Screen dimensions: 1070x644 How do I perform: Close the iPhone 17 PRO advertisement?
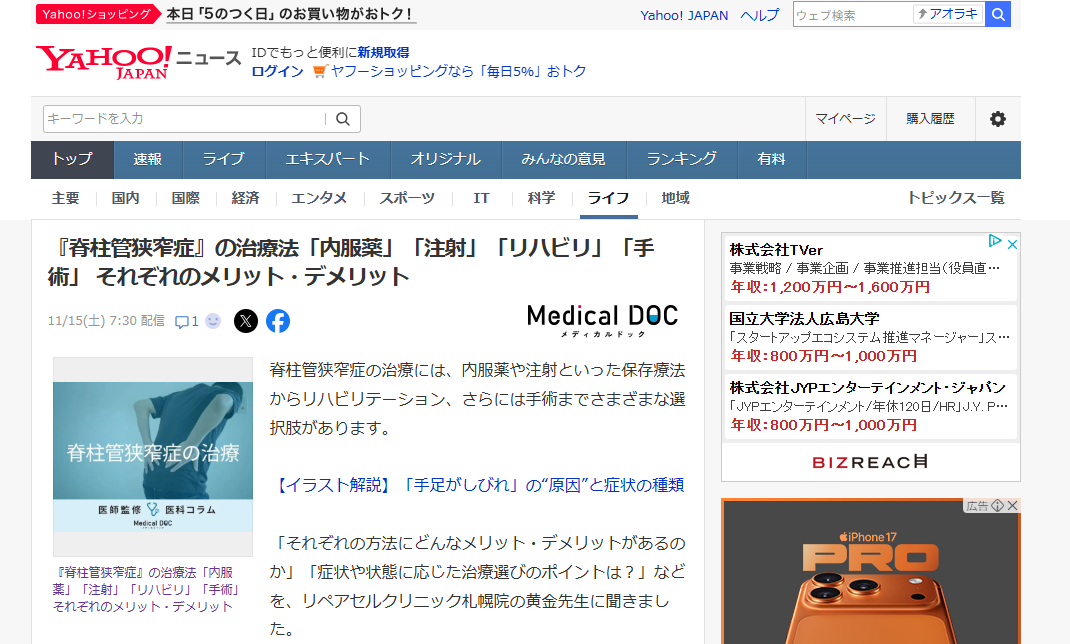click(x=1012, y=505)
